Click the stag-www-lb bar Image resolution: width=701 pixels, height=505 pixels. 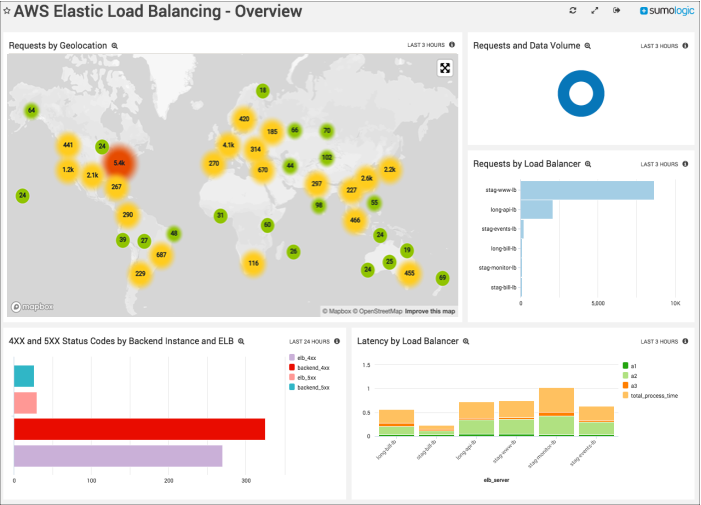coord(587,190)
